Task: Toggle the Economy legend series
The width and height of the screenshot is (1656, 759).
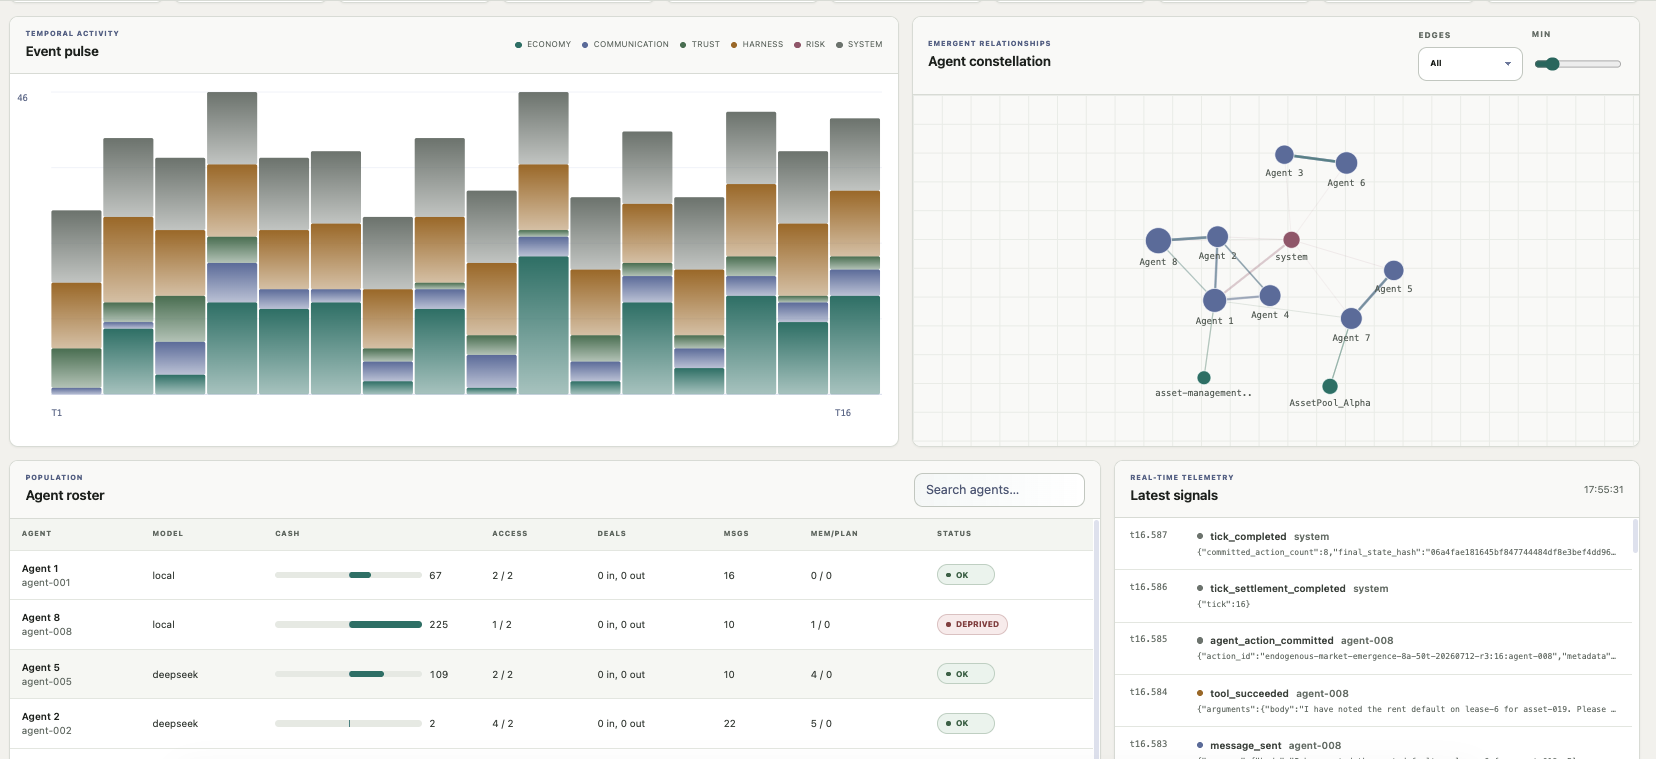Action: point(543,44)
